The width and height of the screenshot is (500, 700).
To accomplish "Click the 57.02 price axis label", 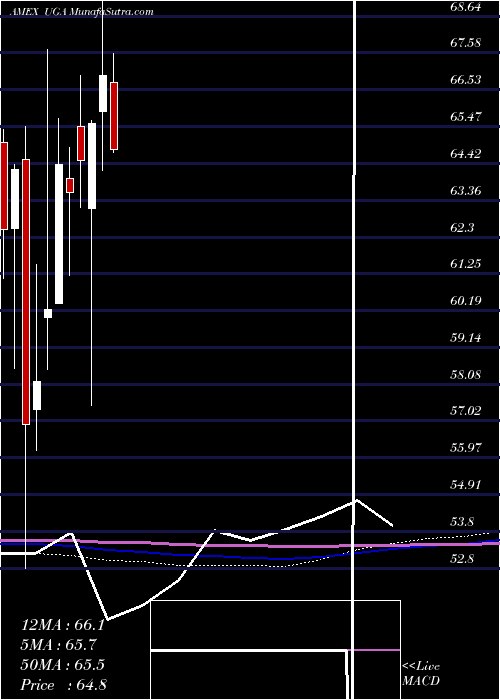I will [x=467, y=411].
